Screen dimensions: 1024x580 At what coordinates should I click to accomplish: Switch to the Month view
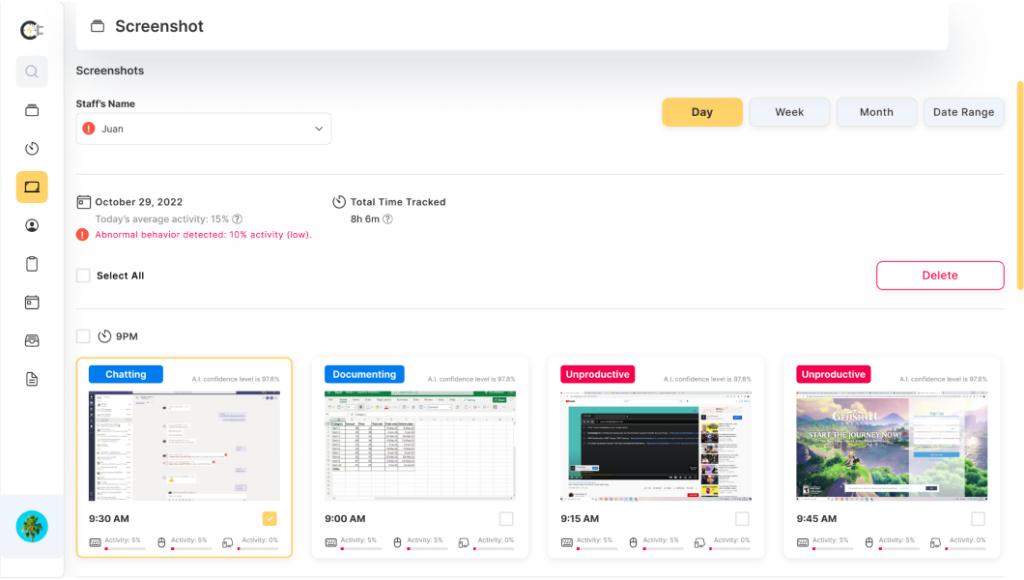click(x=876, y=112)
